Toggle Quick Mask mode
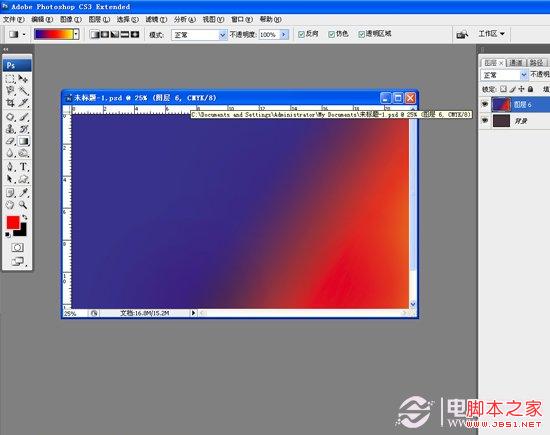Screen dimensions: 550x435 [17, 248]
